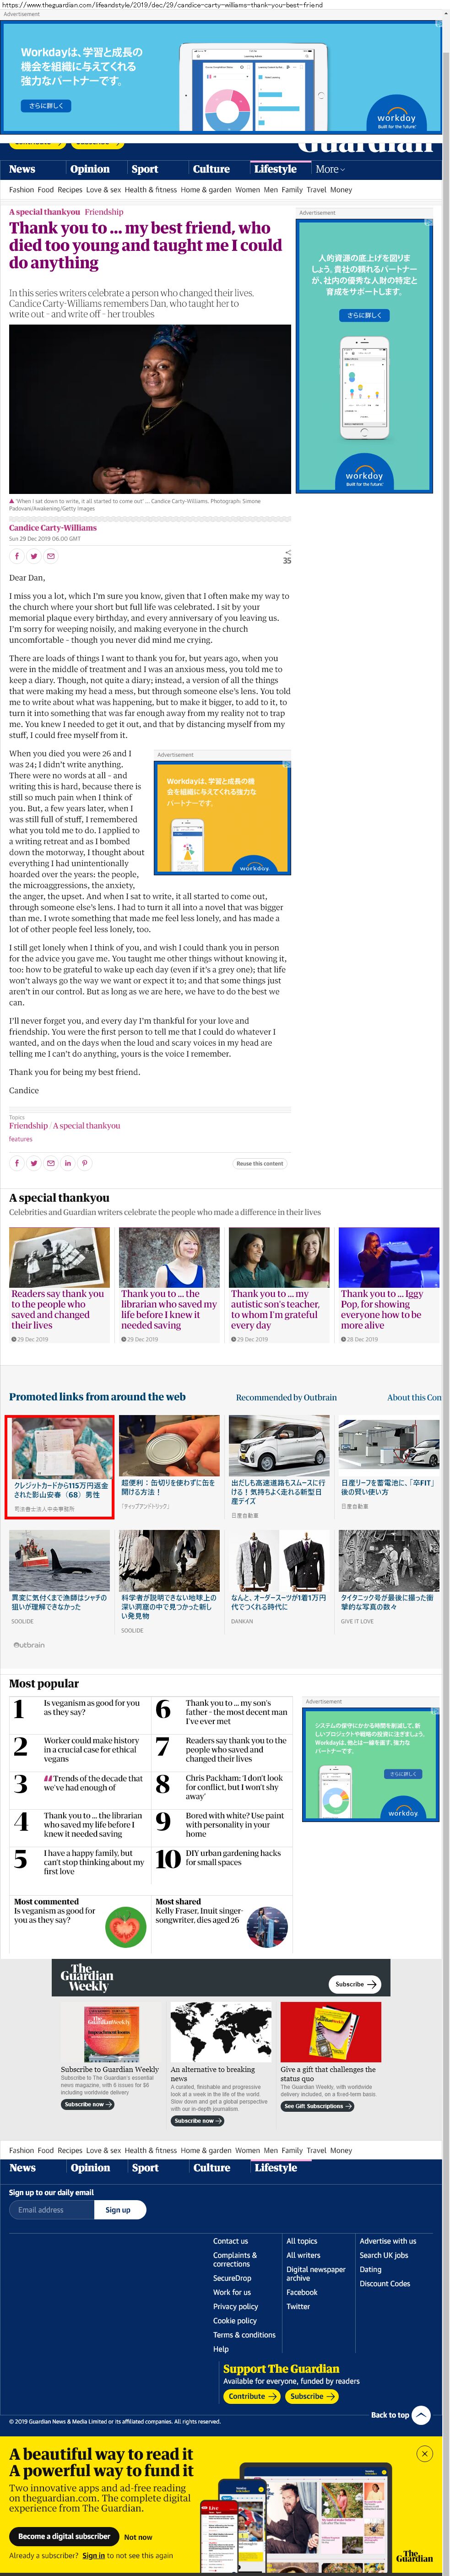The height and width of the screenshot is (2576, 450).
Task: Open author link Candice Carty-Williams
Action: pos(53,527)
